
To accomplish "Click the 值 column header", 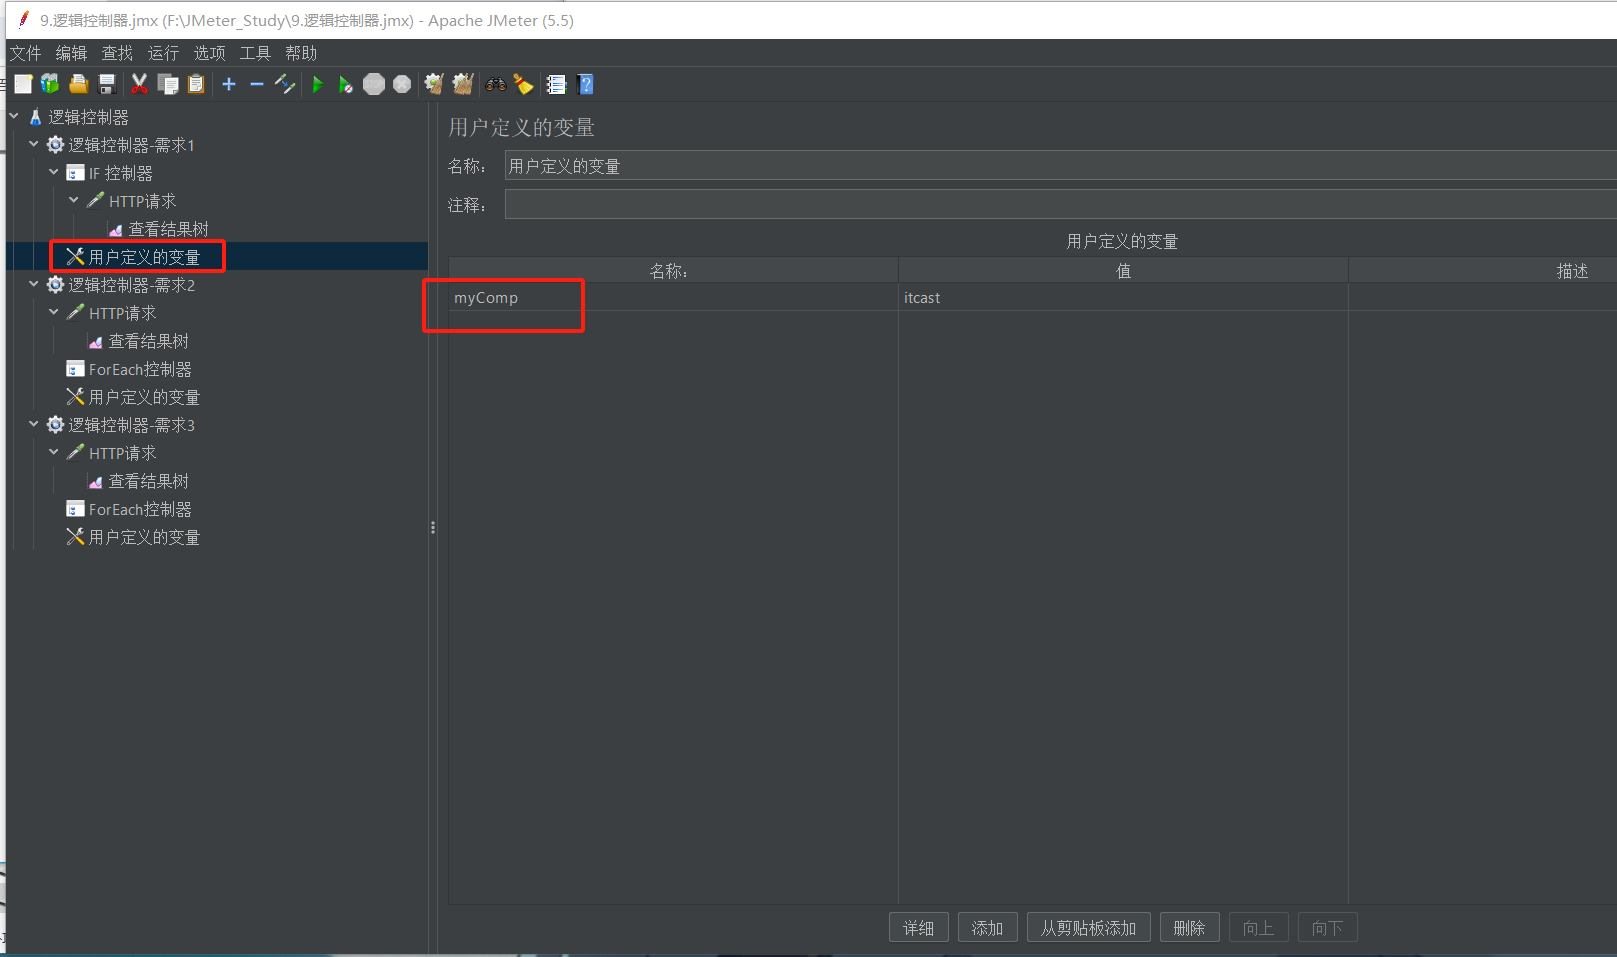I will (x=1123, y=271).
